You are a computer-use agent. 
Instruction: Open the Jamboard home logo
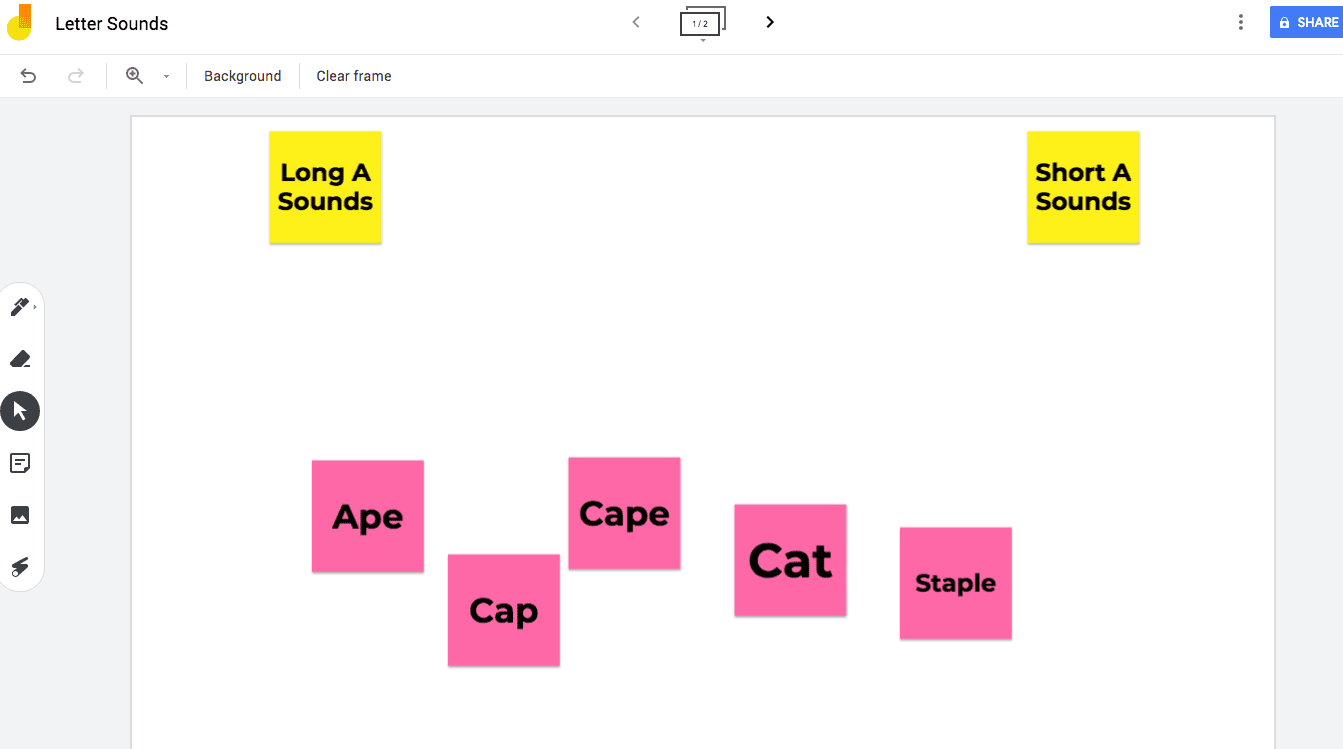[20, 22]
